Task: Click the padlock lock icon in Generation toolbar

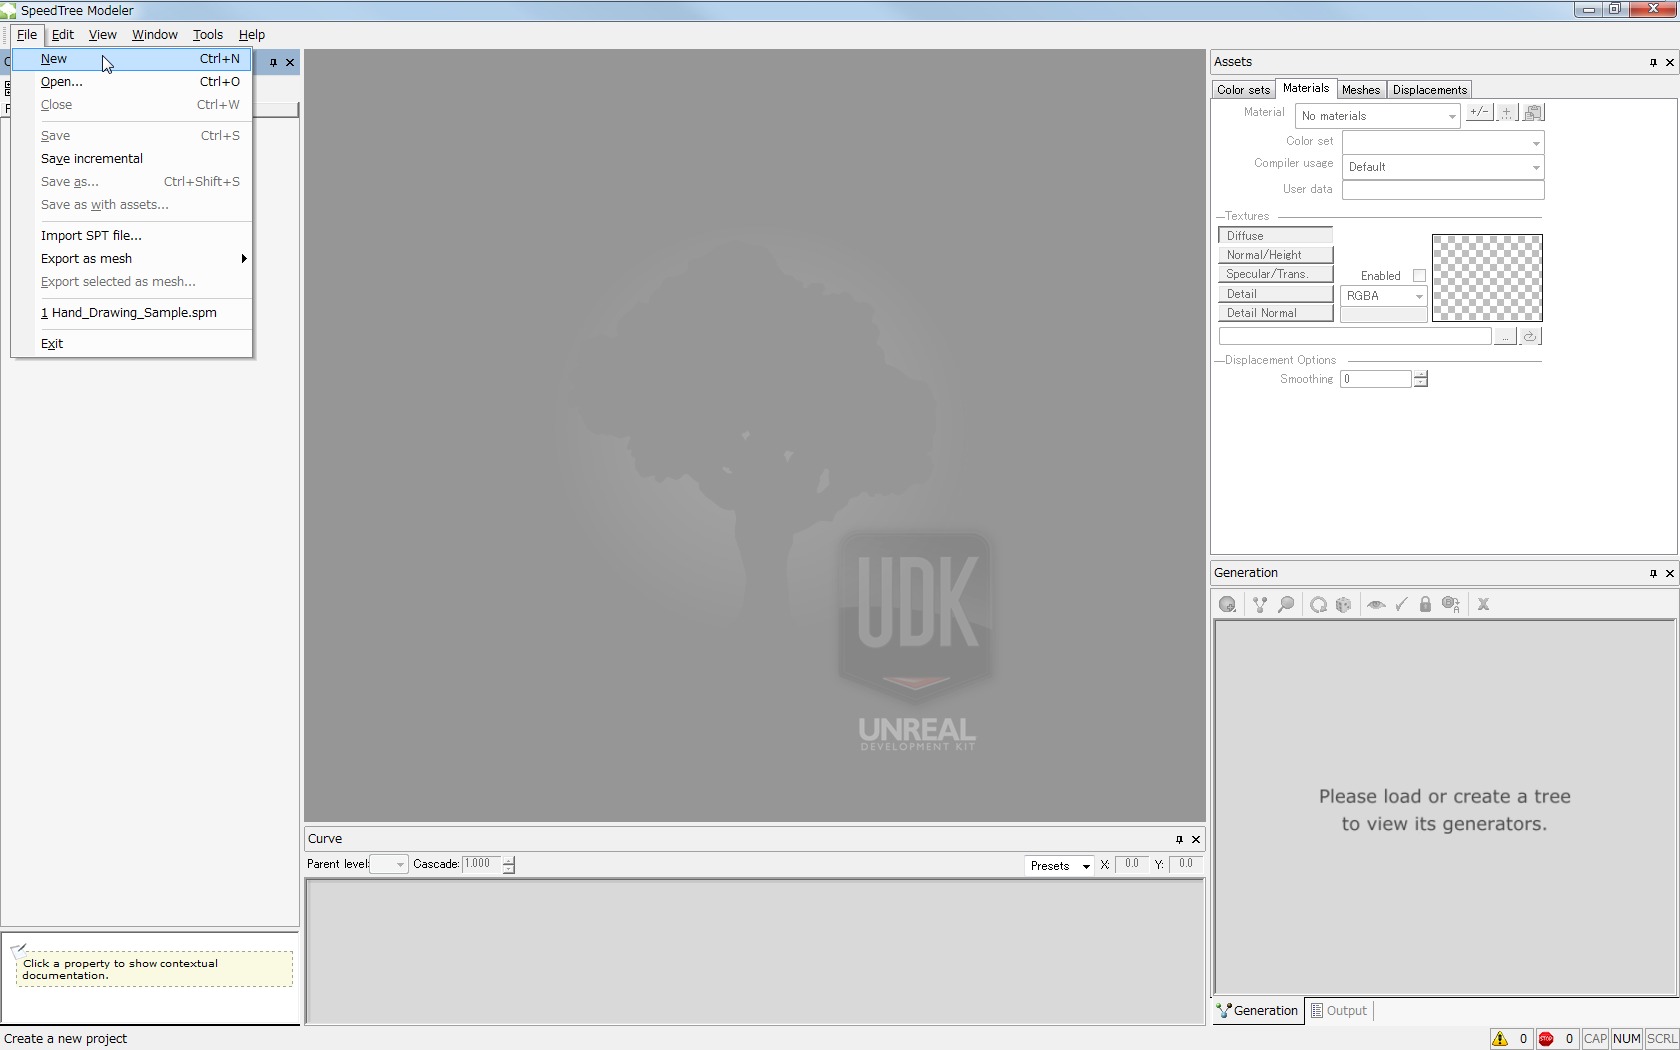Action: click(1425, 605)
